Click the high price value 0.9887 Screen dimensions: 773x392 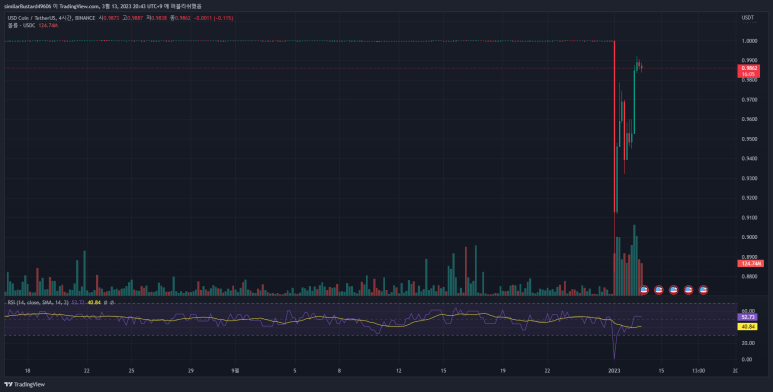click(135, 18)
